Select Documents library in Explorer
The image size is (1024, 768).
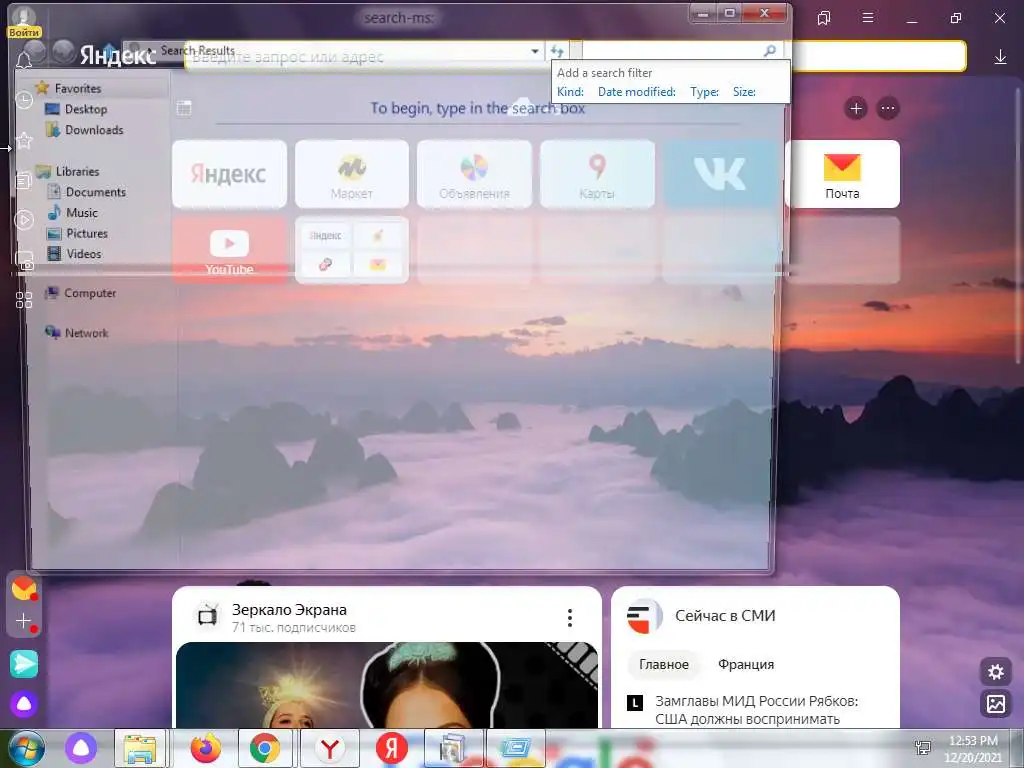click(95, 192)
